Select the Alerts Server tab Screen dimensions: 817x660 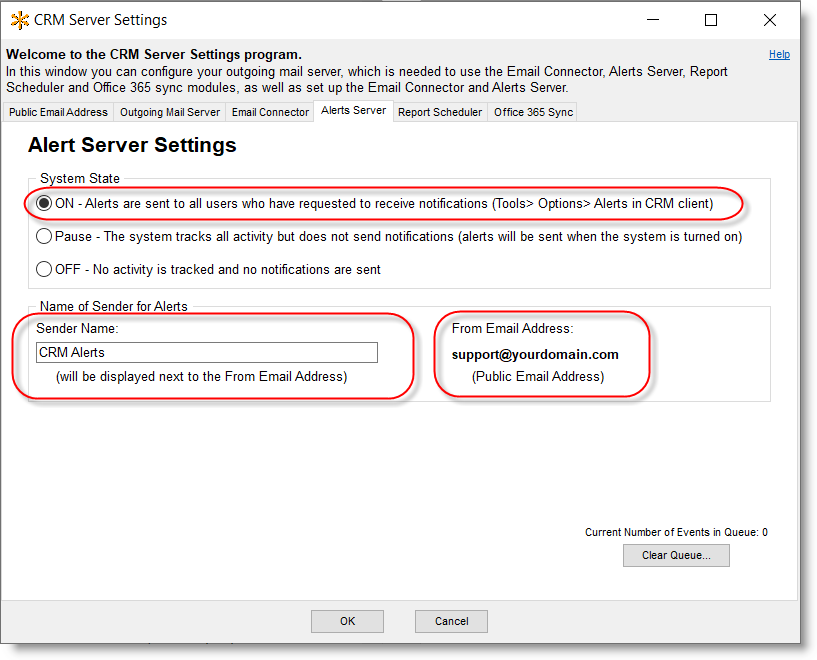pos(352,111)
